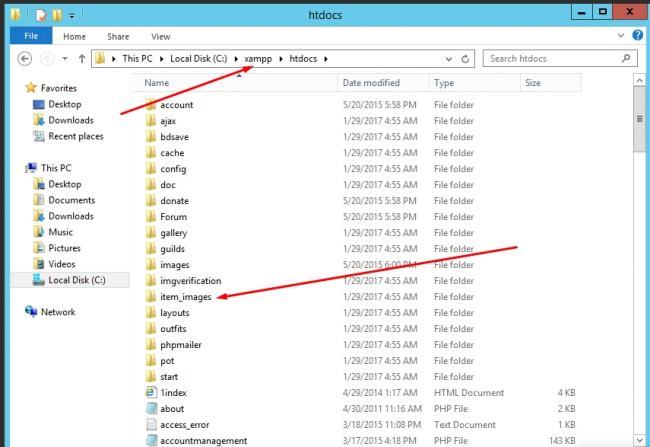Select the access_error text document icon

151,424
